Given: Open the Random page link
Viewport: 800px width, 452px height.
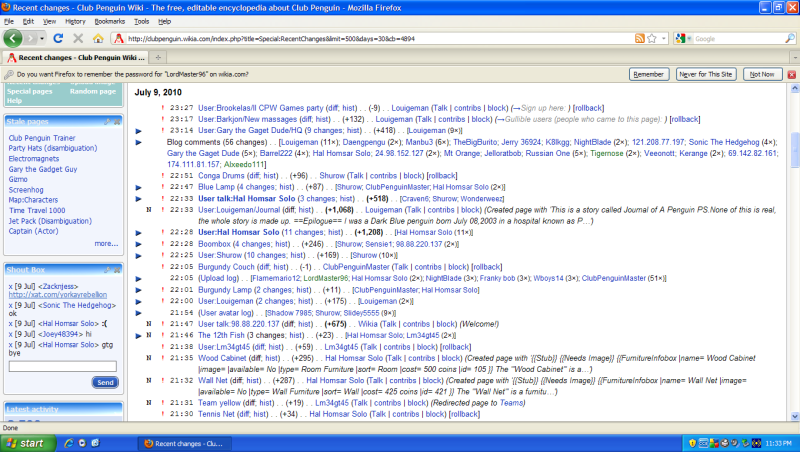Looking at the screenshot, I should tap(93, 91).
